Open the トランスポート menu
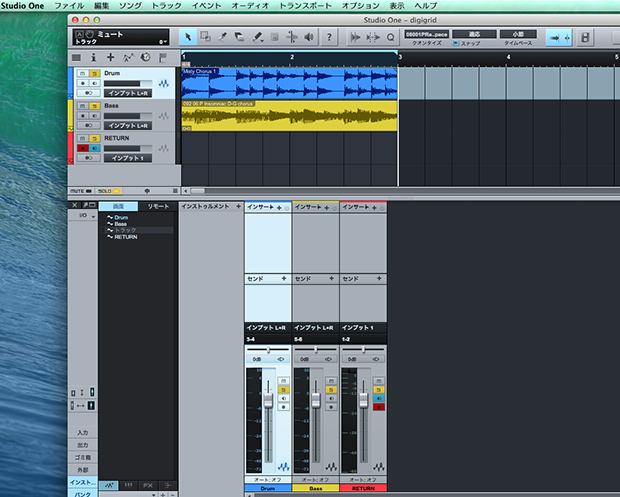 (x=305, y=6)
